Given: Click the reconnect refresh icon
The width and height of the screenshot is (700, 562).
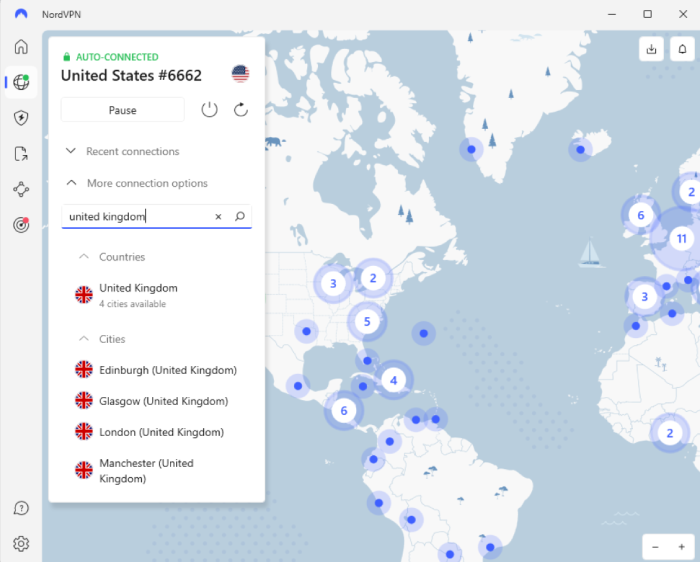Looking at the screenshot, I should 241,110.
